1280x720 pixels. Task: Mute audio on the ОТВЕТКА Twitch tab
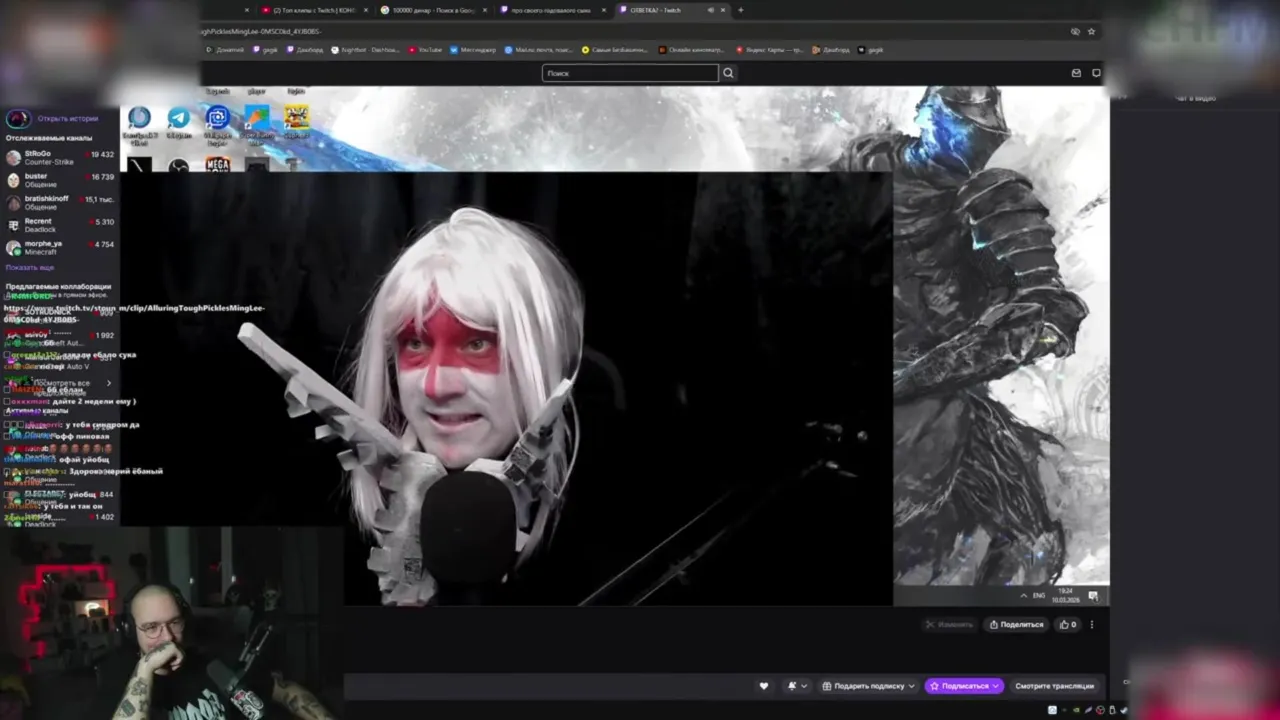pyautogui.click(x=711, y=10)
